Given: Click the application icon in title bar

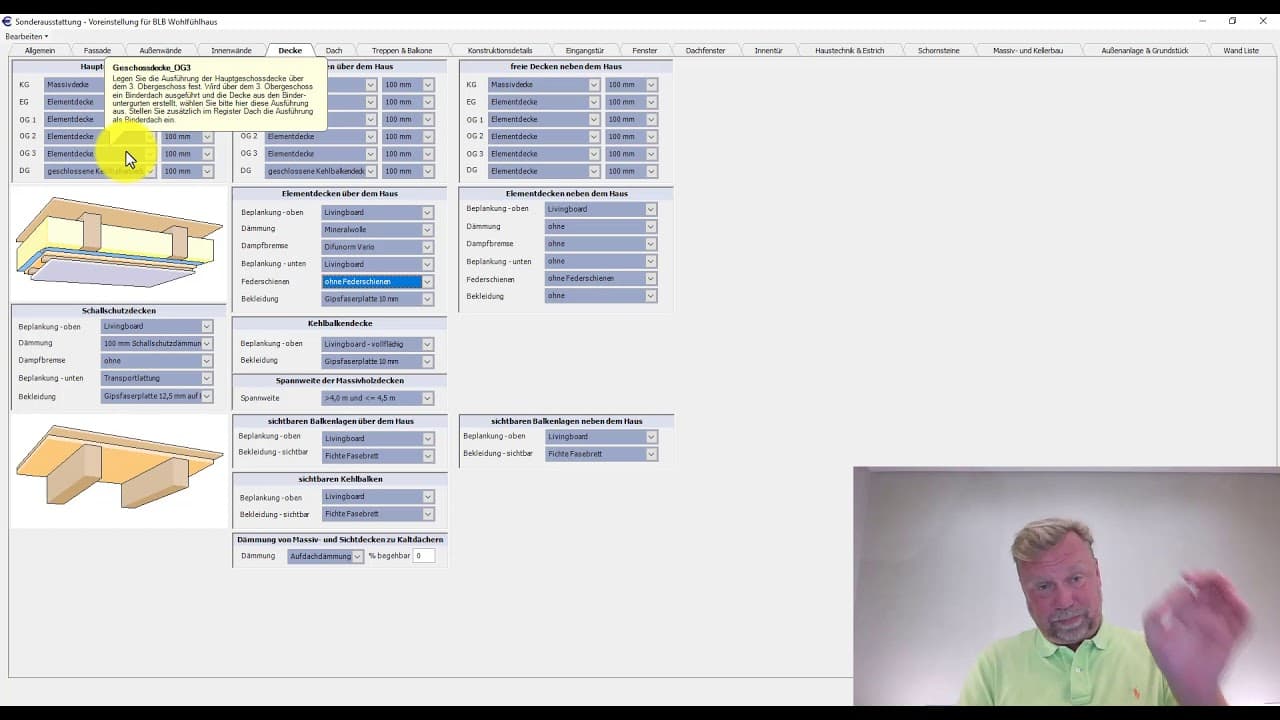Looking at the screenshot, I should tap(7, 21).
